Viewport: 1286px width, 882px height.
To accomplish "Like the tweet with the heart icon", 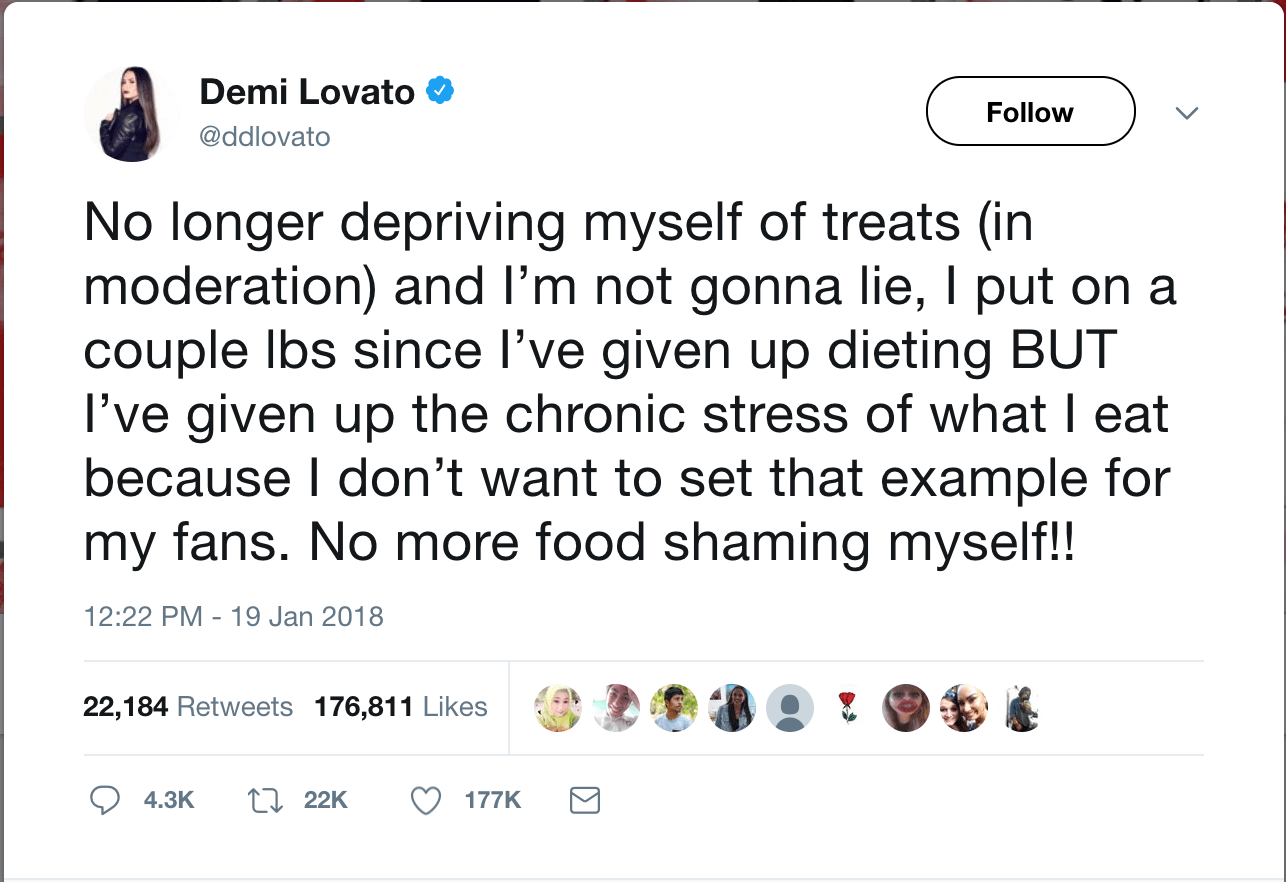I will 427,800.
